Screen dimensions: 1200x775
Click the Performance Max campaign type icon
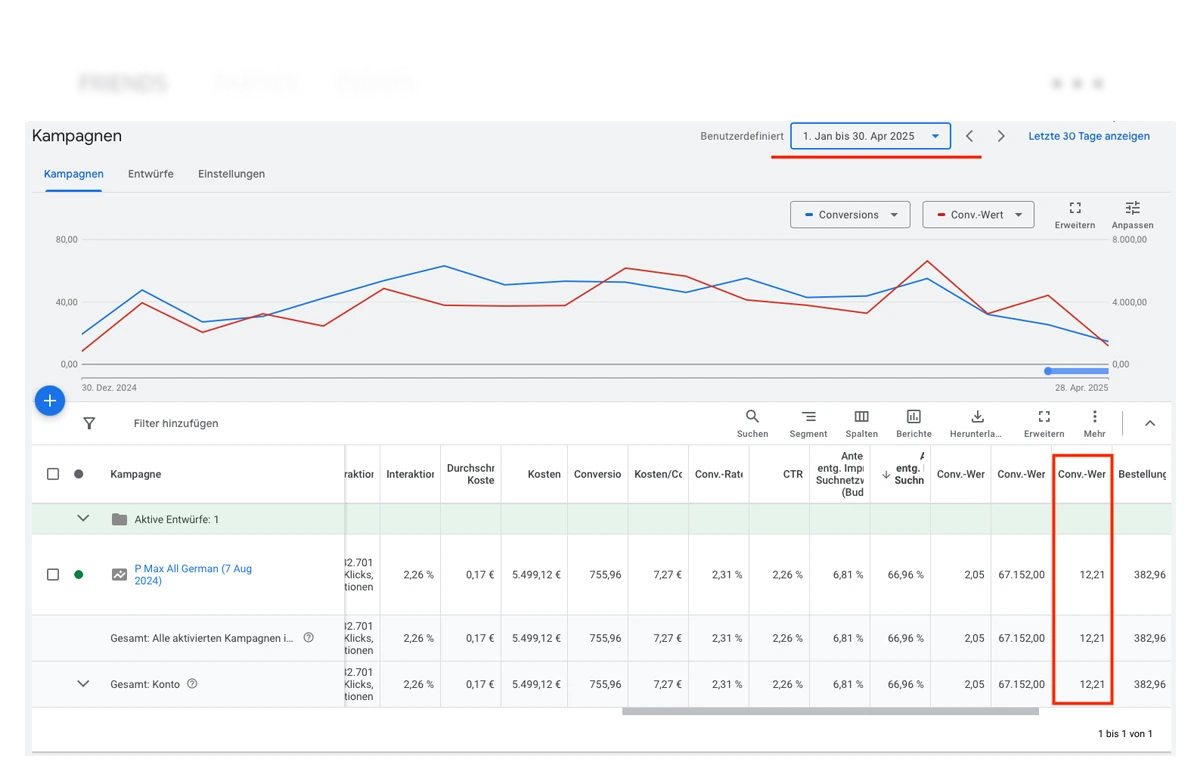pos(119,575)
